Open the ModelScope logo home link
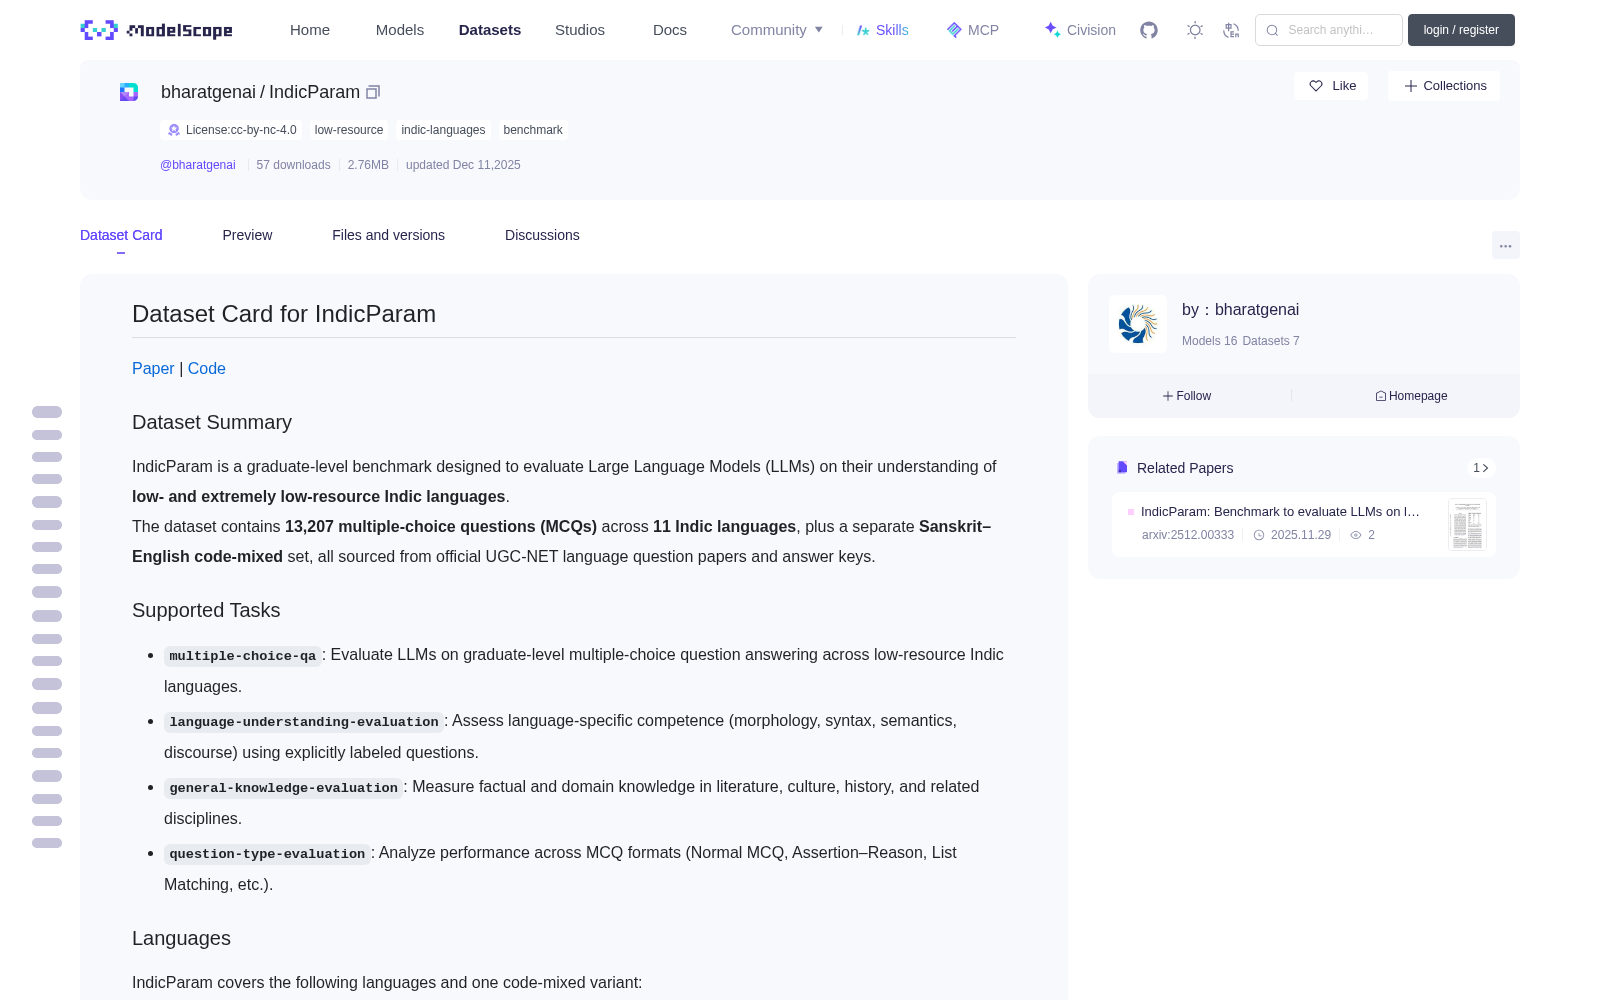 (x=156, y=30)
